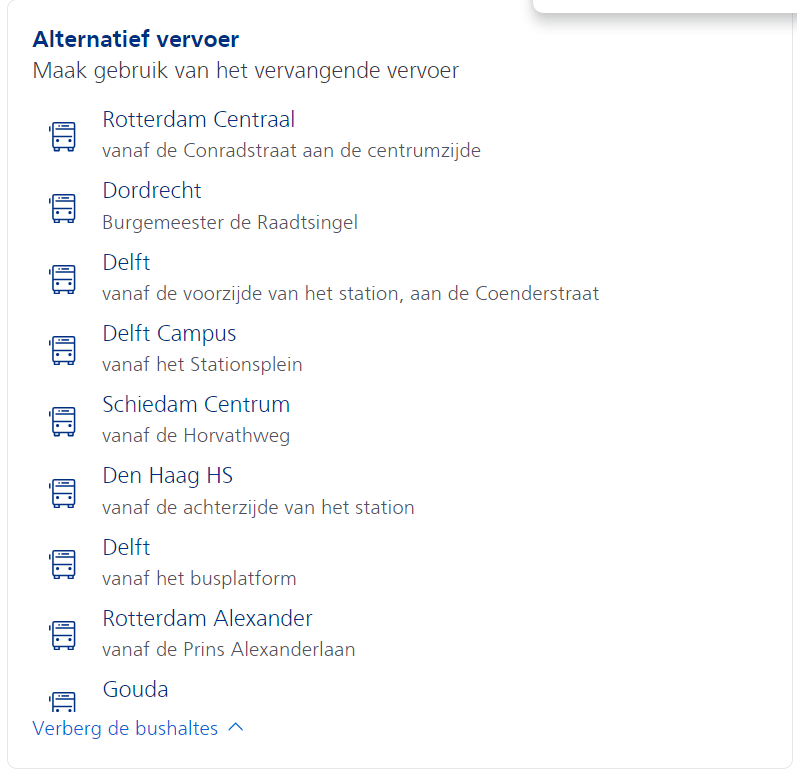Click 'vanaf de voorzijde van het station, aan de Coenderstraat'
The width and height of the screenshot is (797, 771).
[x=351, y=294]
